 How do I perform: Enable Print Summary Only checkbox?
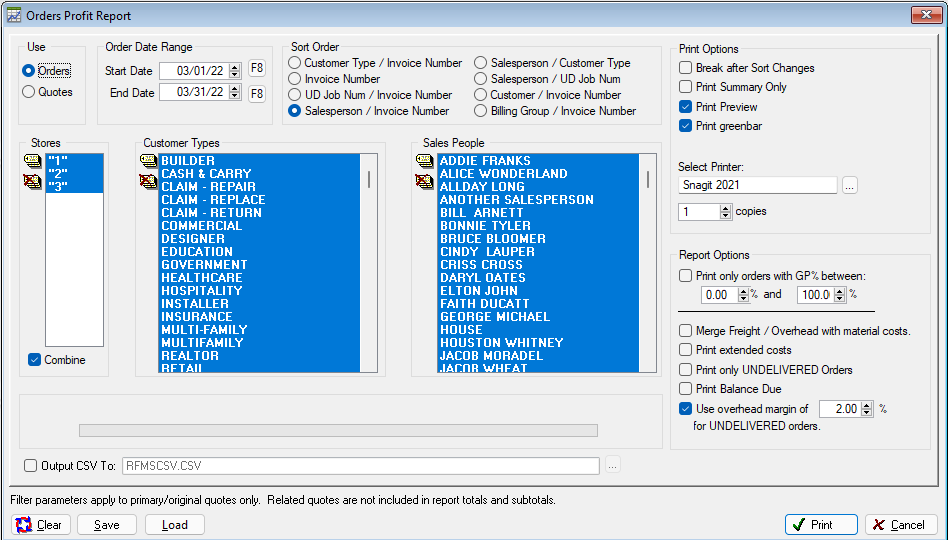(x=685, y=87)
